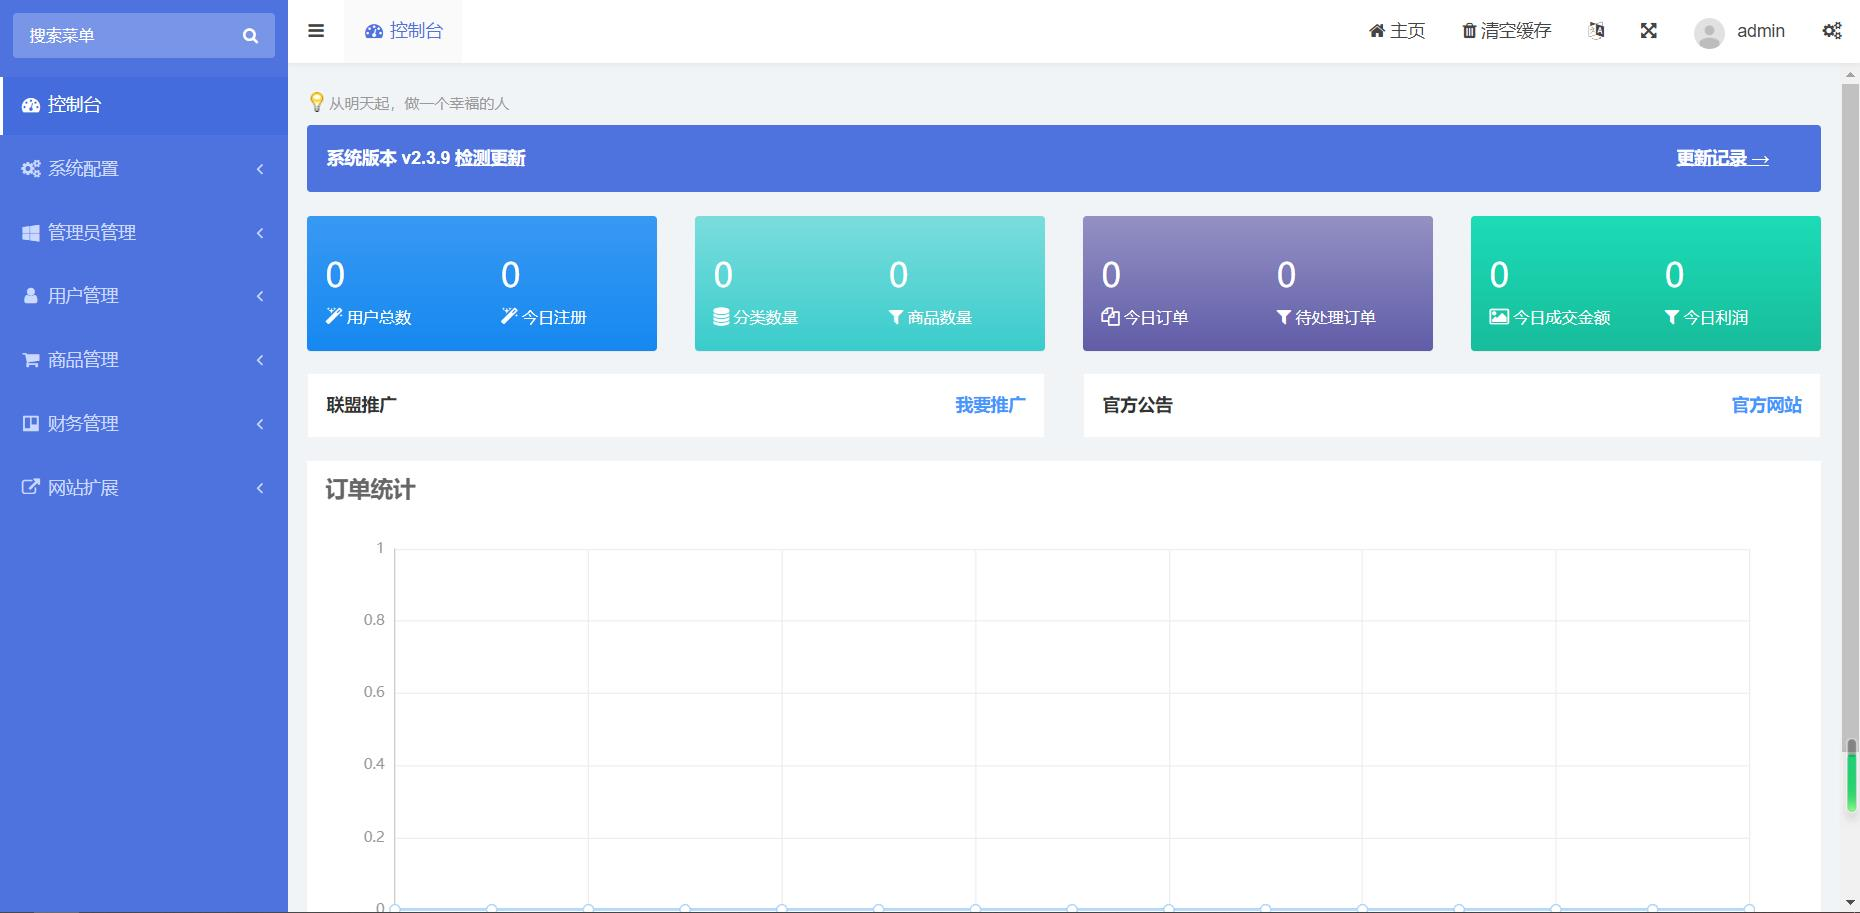
Task: Enter fullscreen using the expand arrows icon
Action: pyautogui.click(x=1649, y=31)
